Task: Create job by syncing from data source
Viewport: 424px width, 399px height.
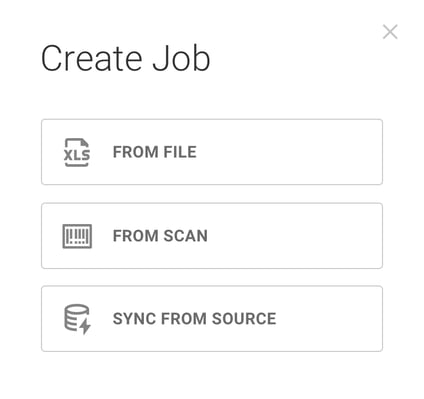Action: [x=212, y=319]
